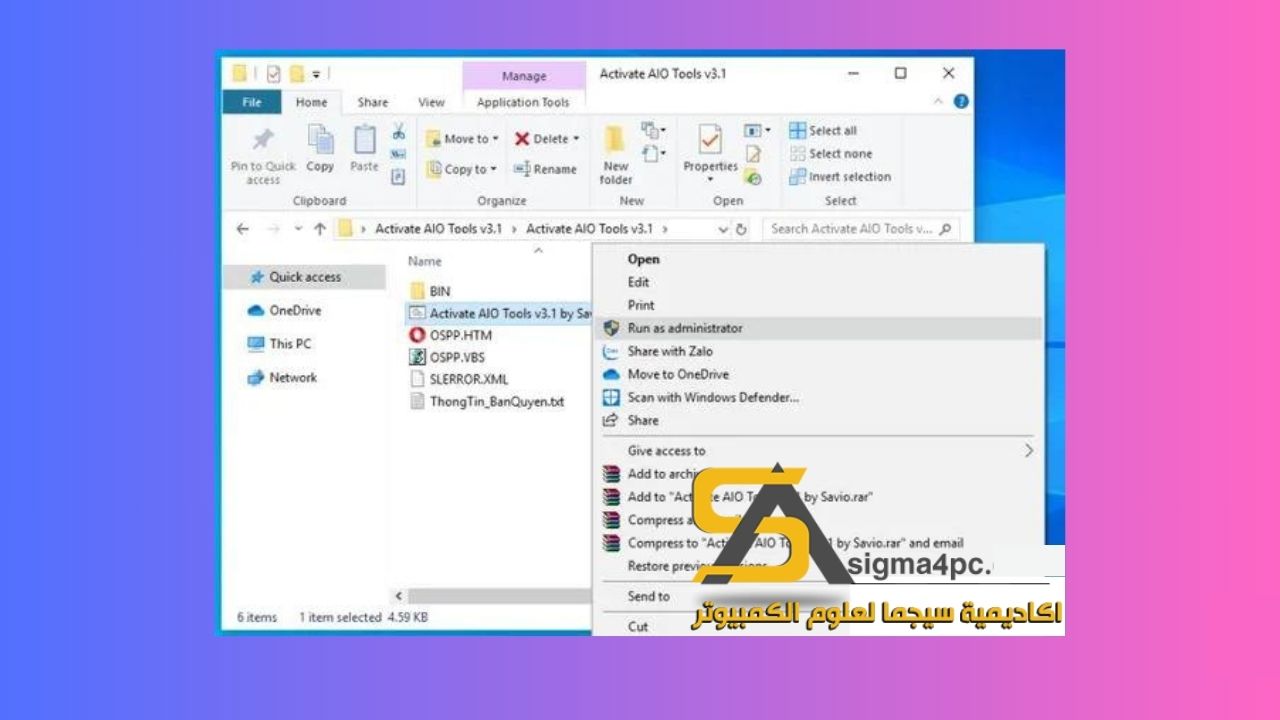Customize Quick Access Toolbar dropdown
This screenshot has width=1280, height=720.
coord(317,74)
